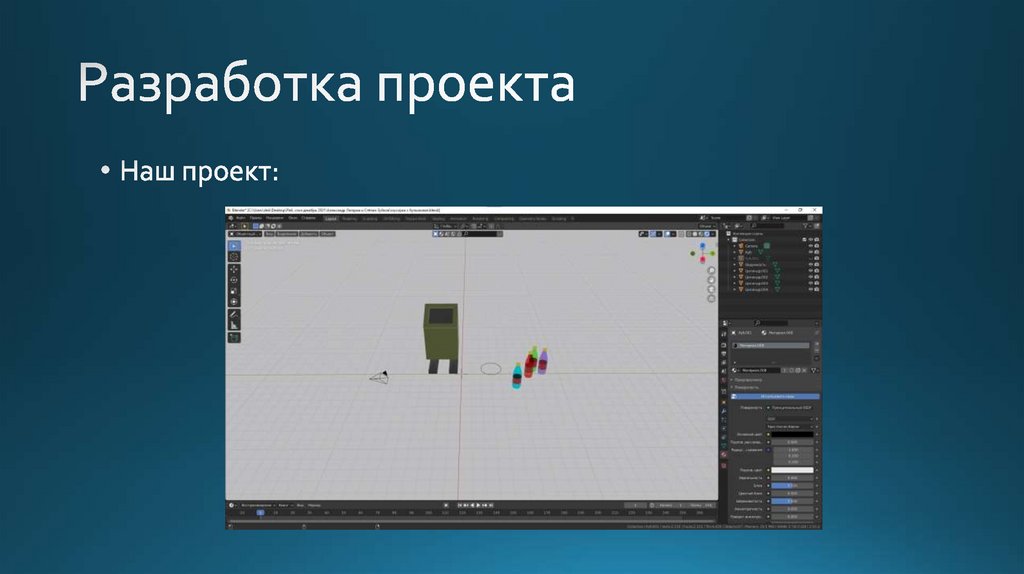Open the Modifiers wrench properties tab
1024x574 pixels.
[724, 411]
